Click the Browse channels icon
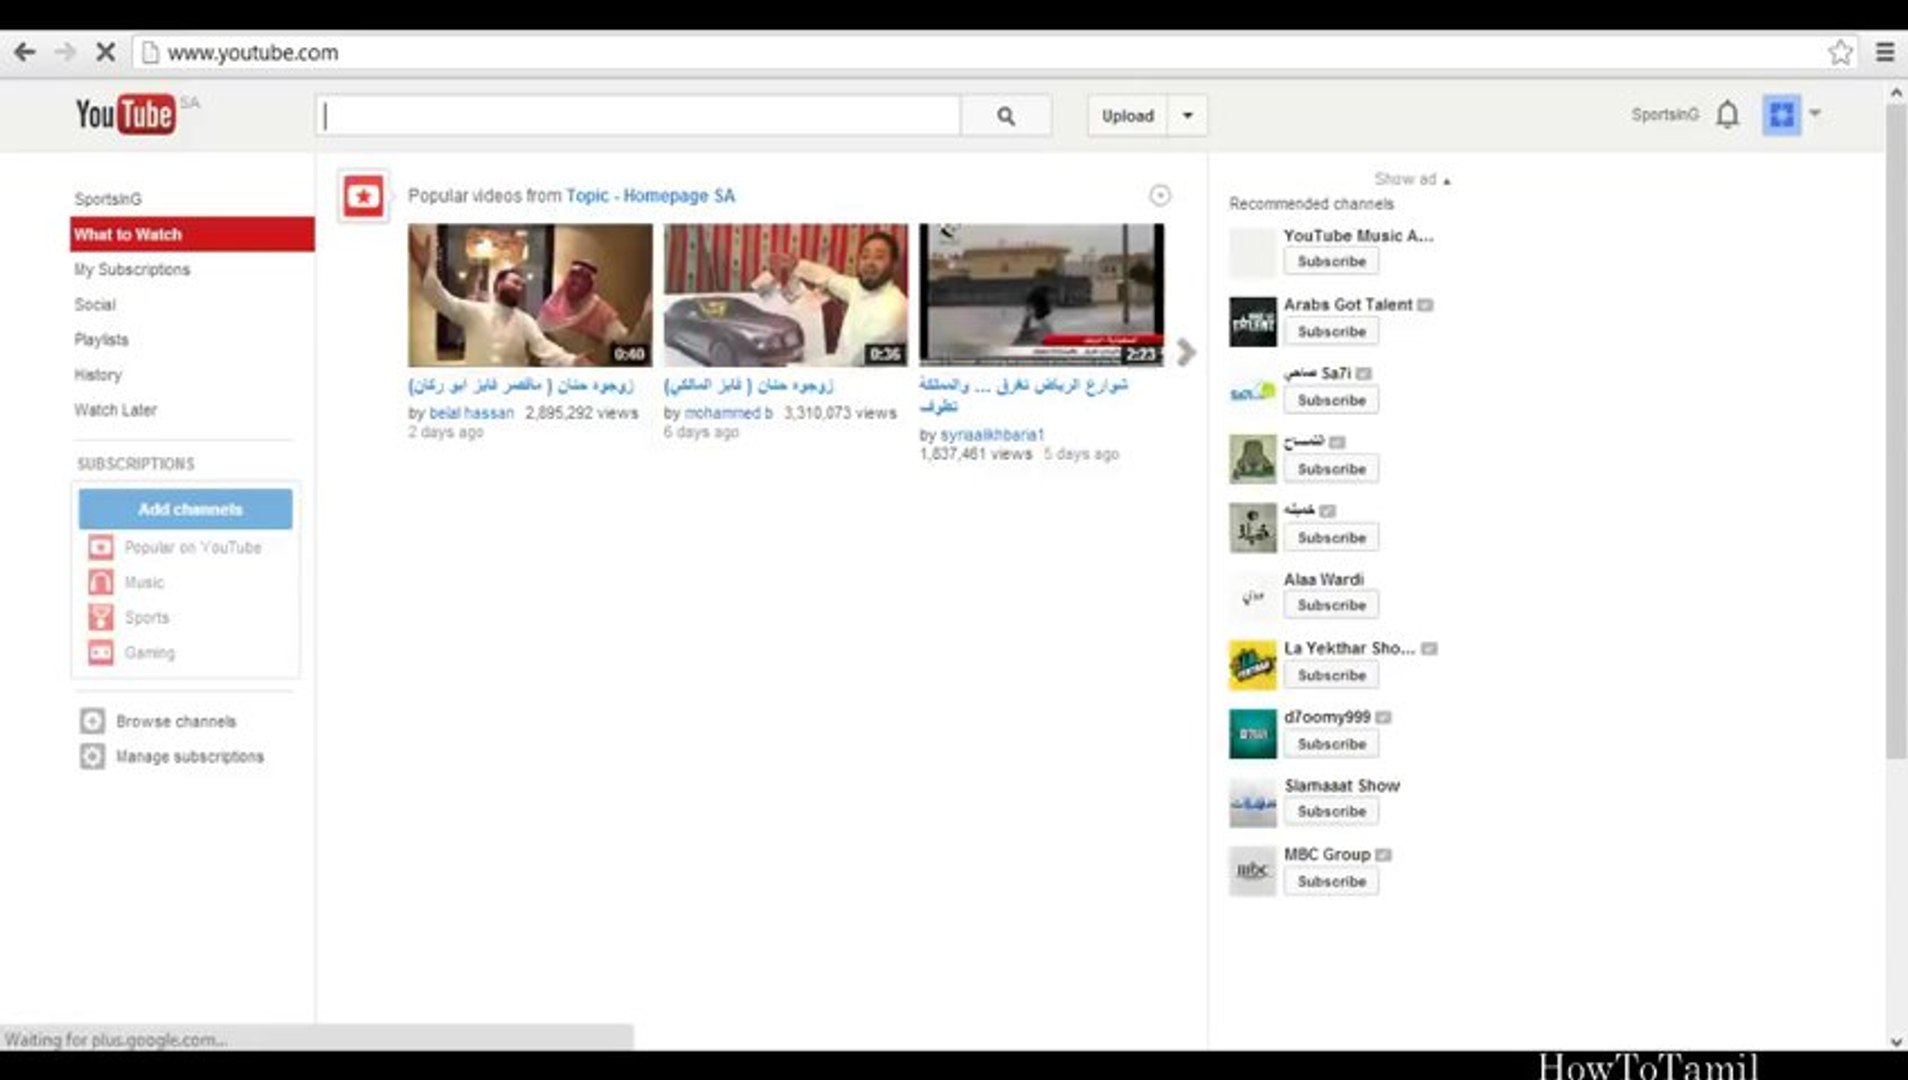 91,721
